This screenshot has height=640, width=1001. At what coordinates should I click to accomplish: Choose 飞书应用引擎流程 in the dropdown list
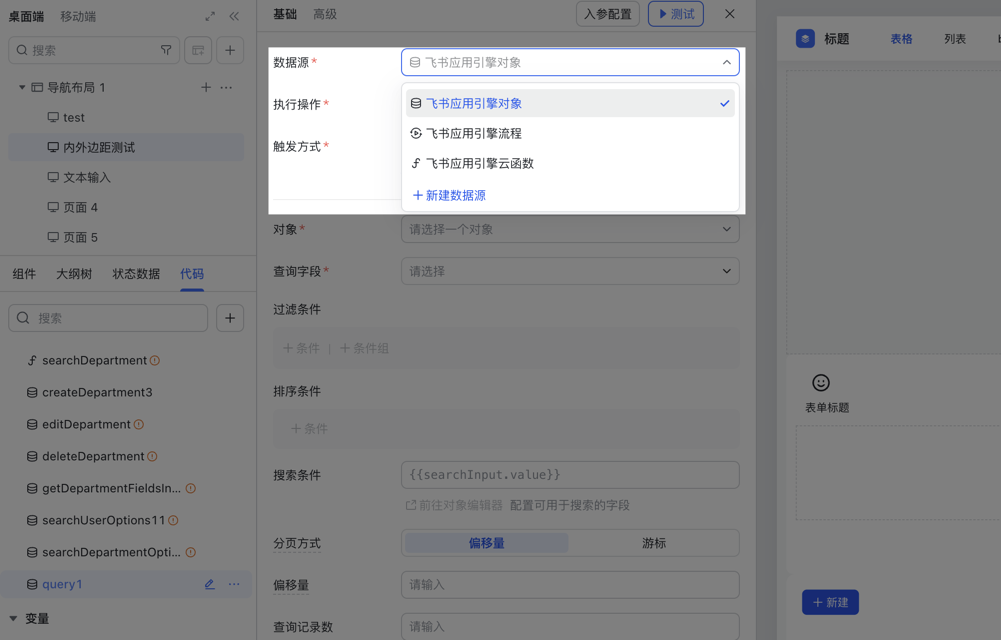pyautogui.click(x=570, y=133)
